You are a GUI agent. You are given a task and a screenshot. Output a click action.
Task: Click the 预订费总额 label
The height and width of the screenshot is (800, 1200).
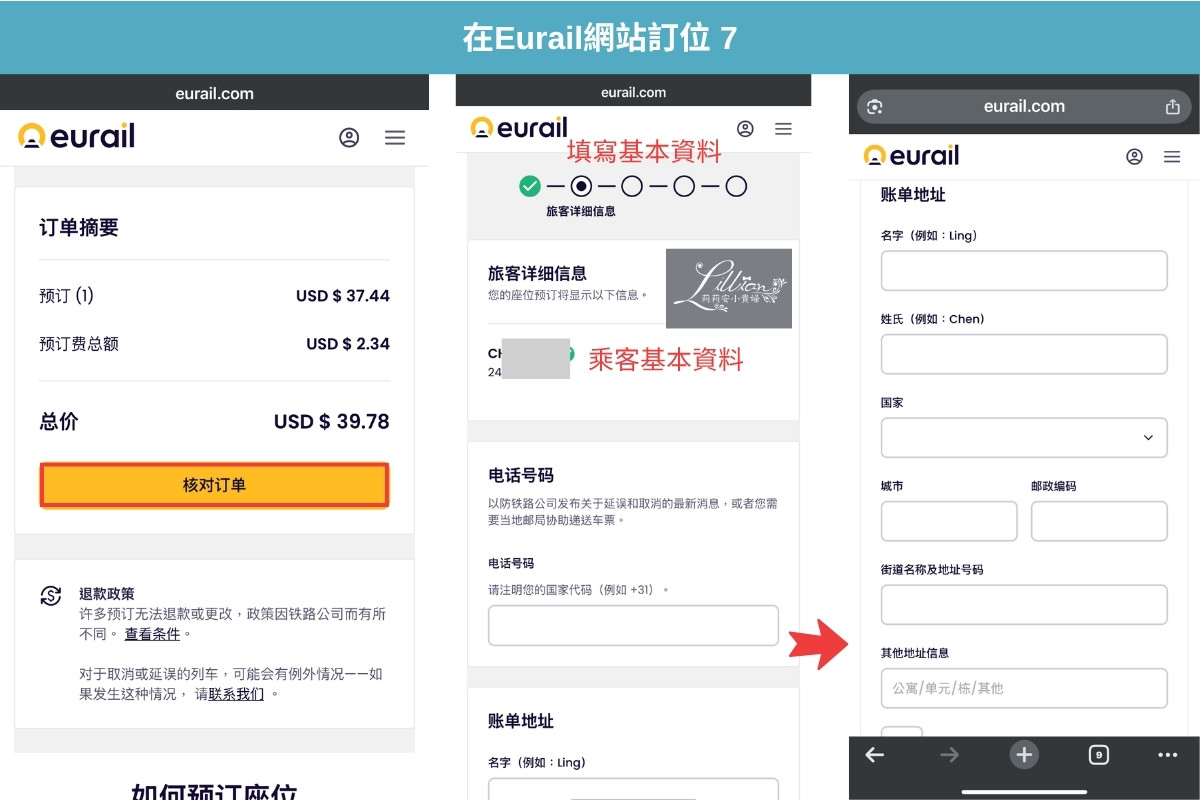pyautogui.click(x=79, y=344)
